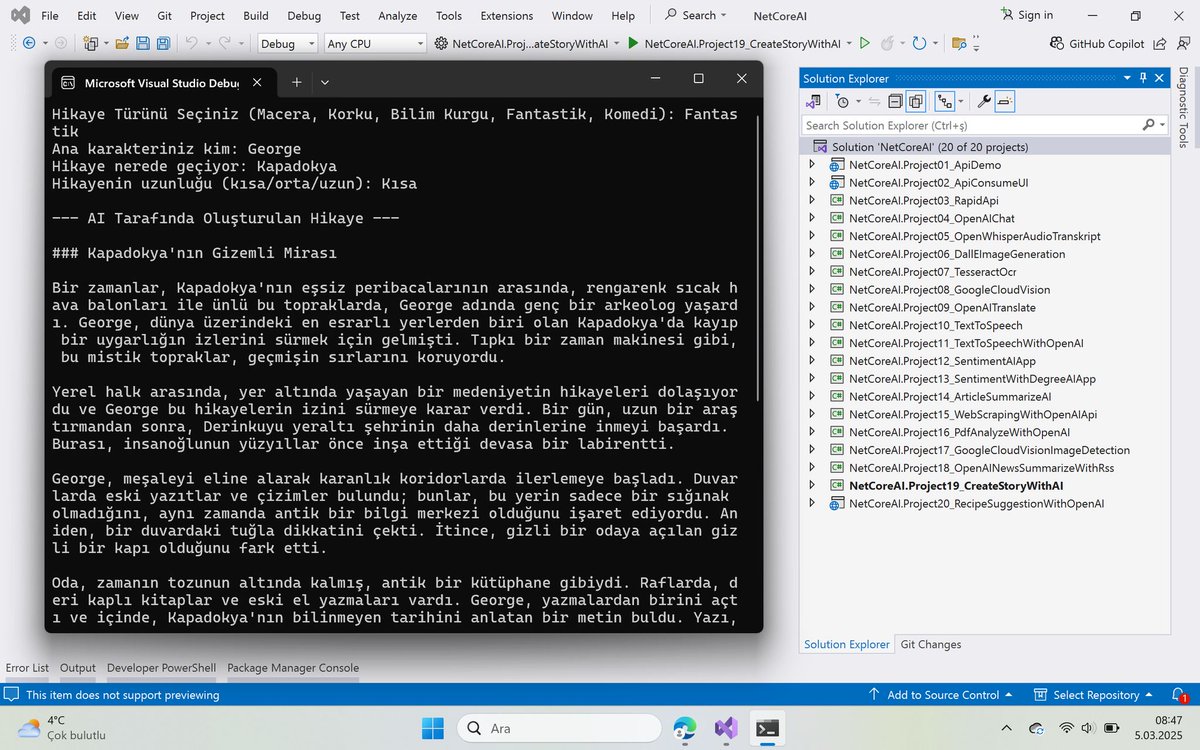Viewport: 1200px width, 750px height.
Task: Open the Debug configuration dropdown
Action: coord(288,43)
